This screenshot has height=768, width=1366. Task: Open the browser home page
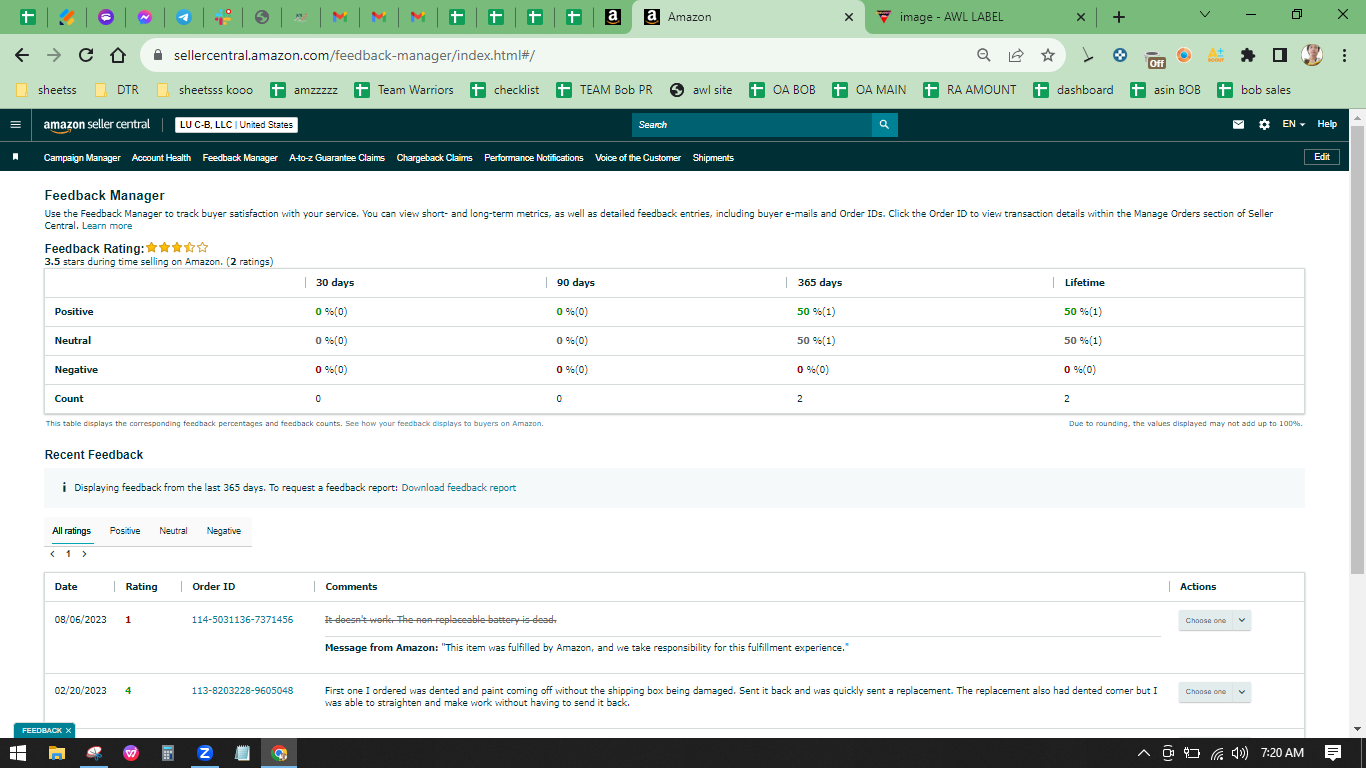118,56
